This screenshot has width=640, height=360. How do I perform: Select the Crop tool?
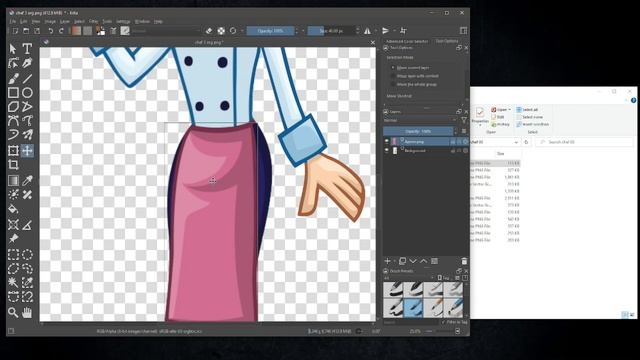(13, 165)
